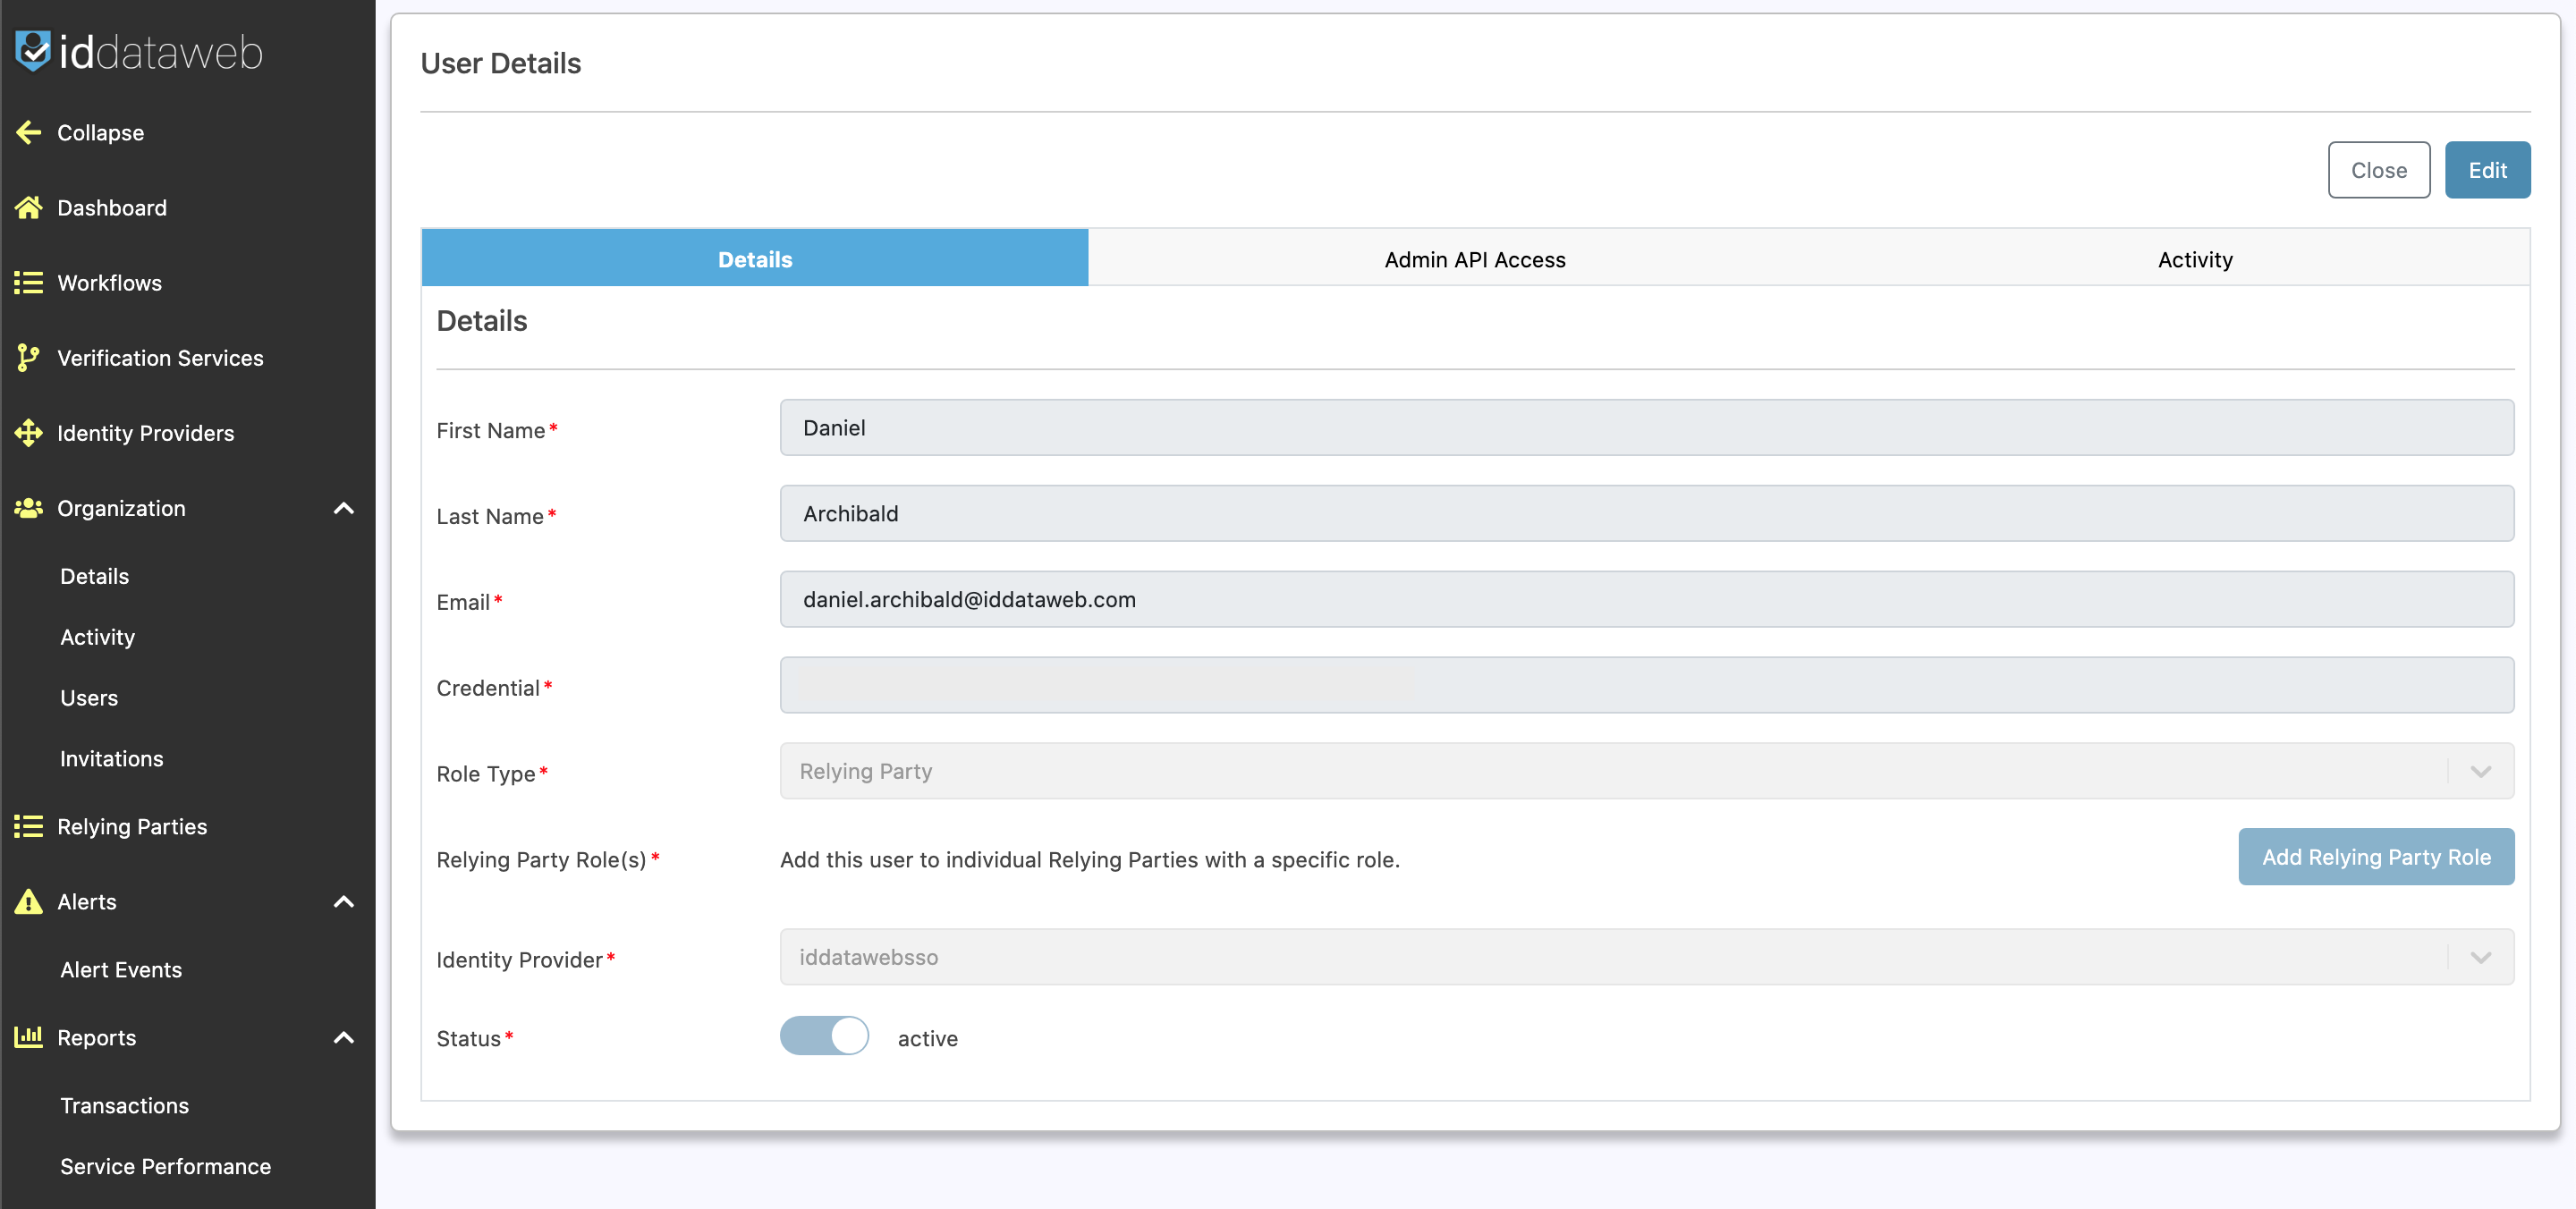Click the Dashboard home icon
The image size is (2576, 1209).
(29, 207)
